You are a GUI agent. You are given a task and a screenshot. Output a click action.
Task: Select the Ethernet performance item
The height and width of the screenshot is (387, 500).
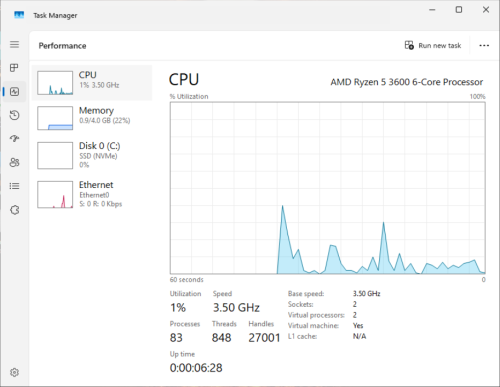click(92, 194)
